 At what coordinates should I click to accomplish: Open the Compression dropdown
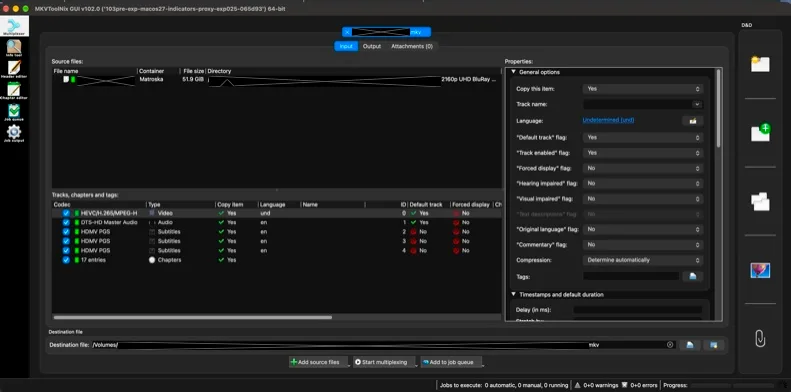pyautogui.click(x=643, y=260)
